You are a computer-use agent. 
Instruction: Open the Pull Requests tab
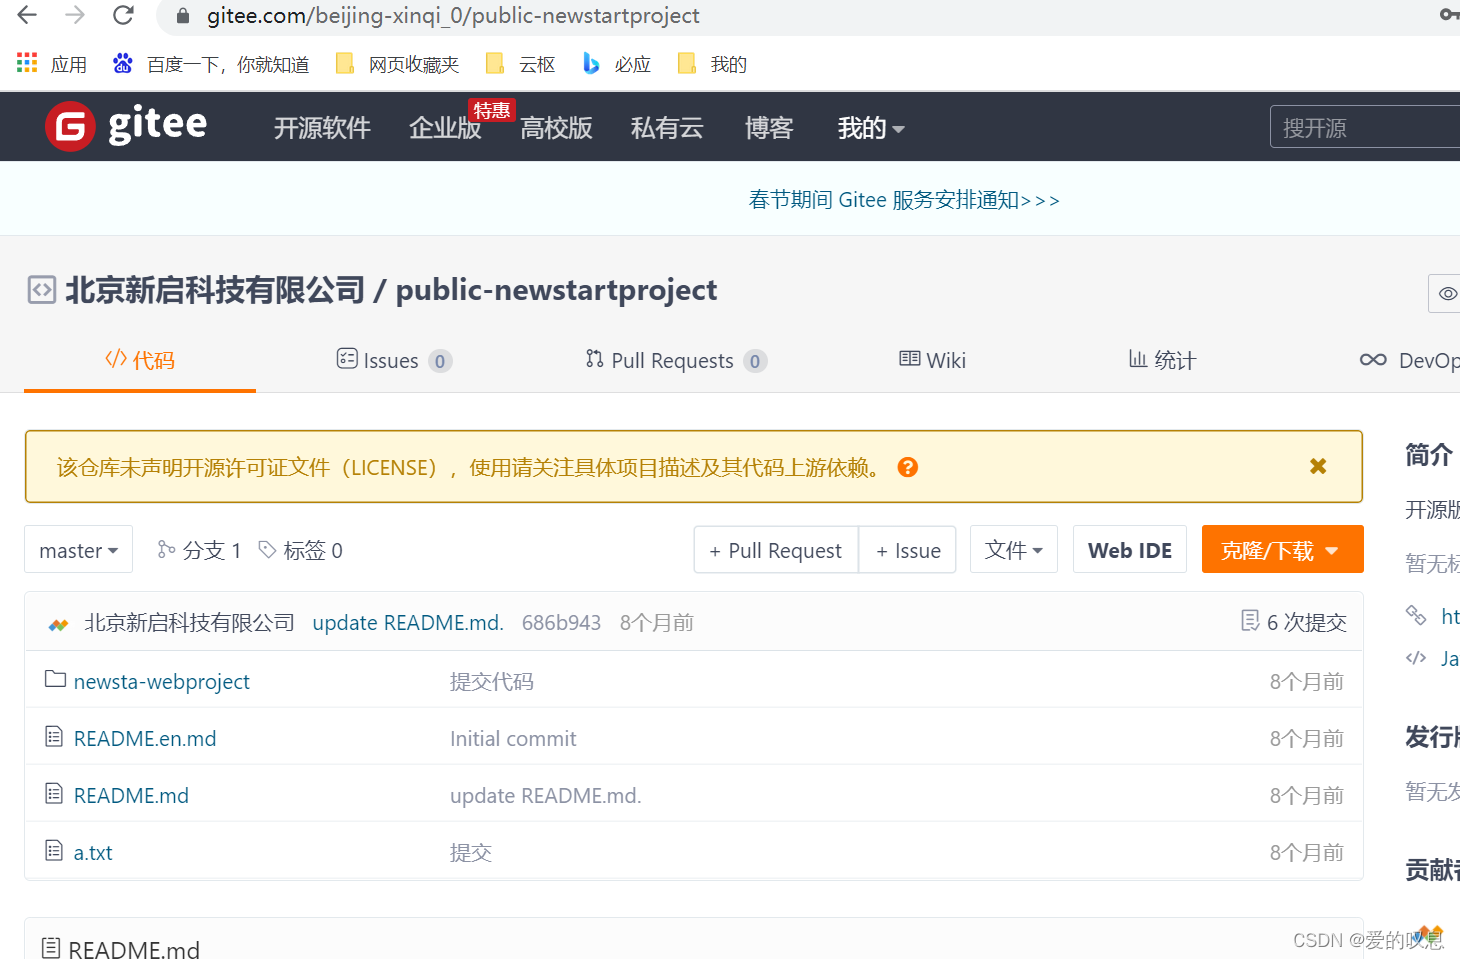coord(676,360)
